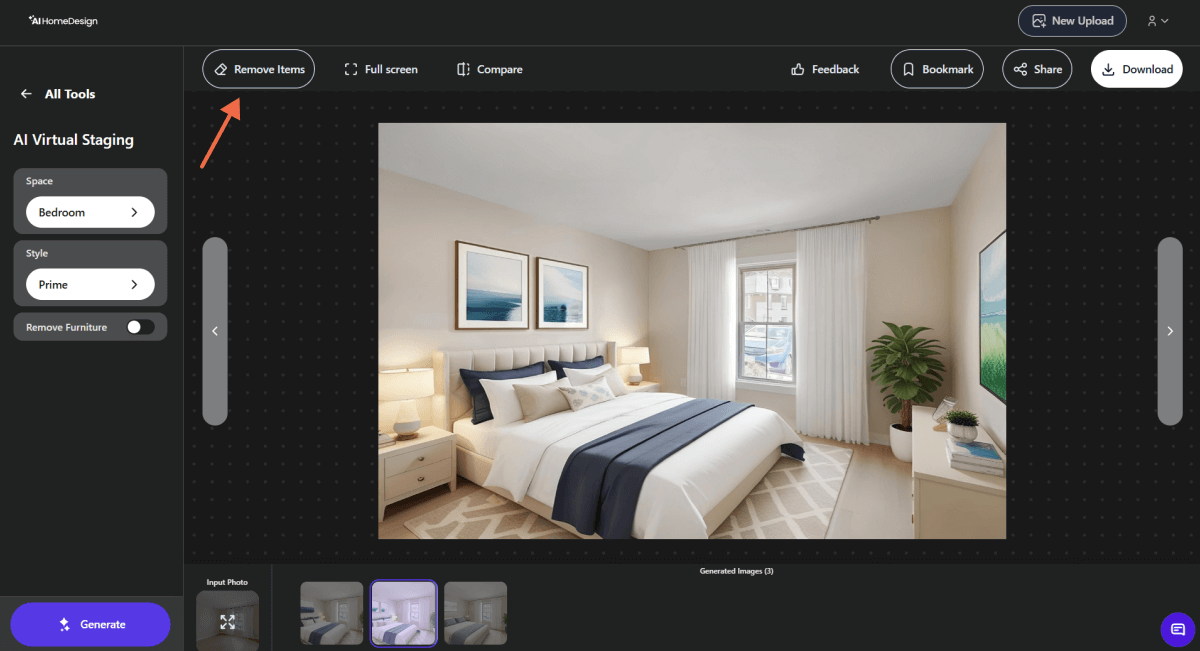This screenshot has height=651, width=1200.
Task: Click the right navigation arrow
Action: (x=1170, y=331)
